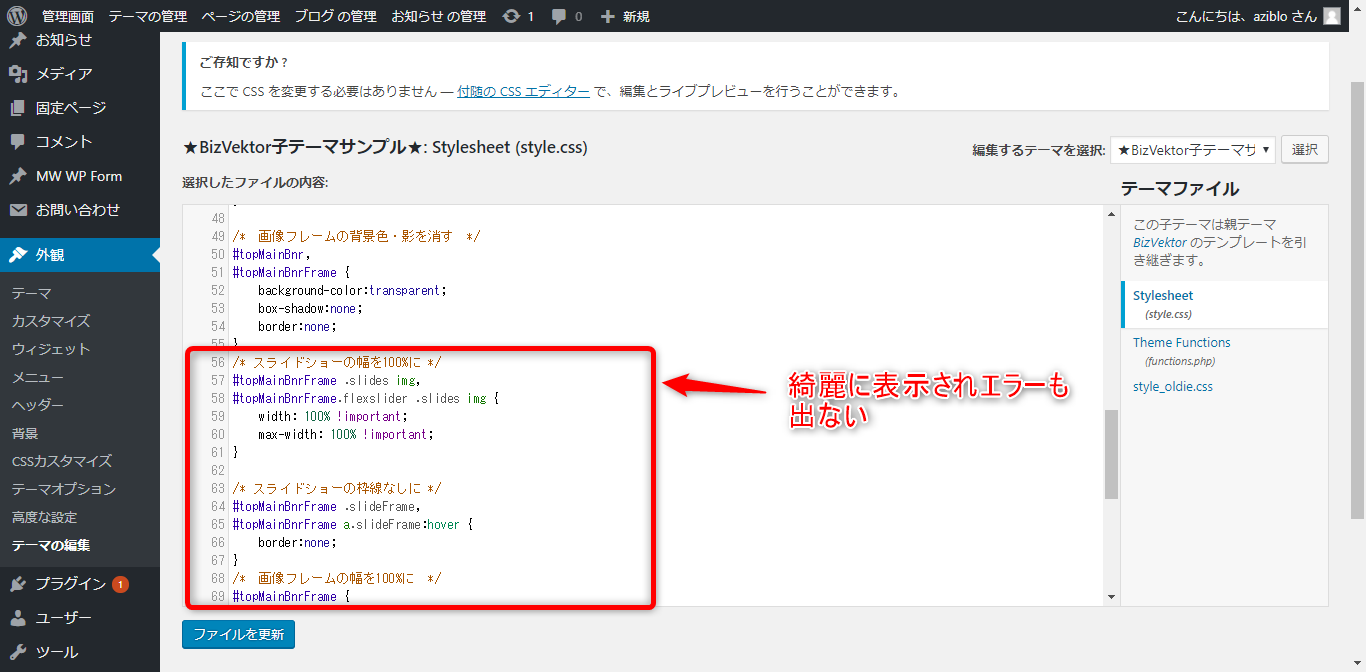This screenshot has width=1366, height=672.
Task: Click the BizVektor parent theme link
Action: point(1160,243)
